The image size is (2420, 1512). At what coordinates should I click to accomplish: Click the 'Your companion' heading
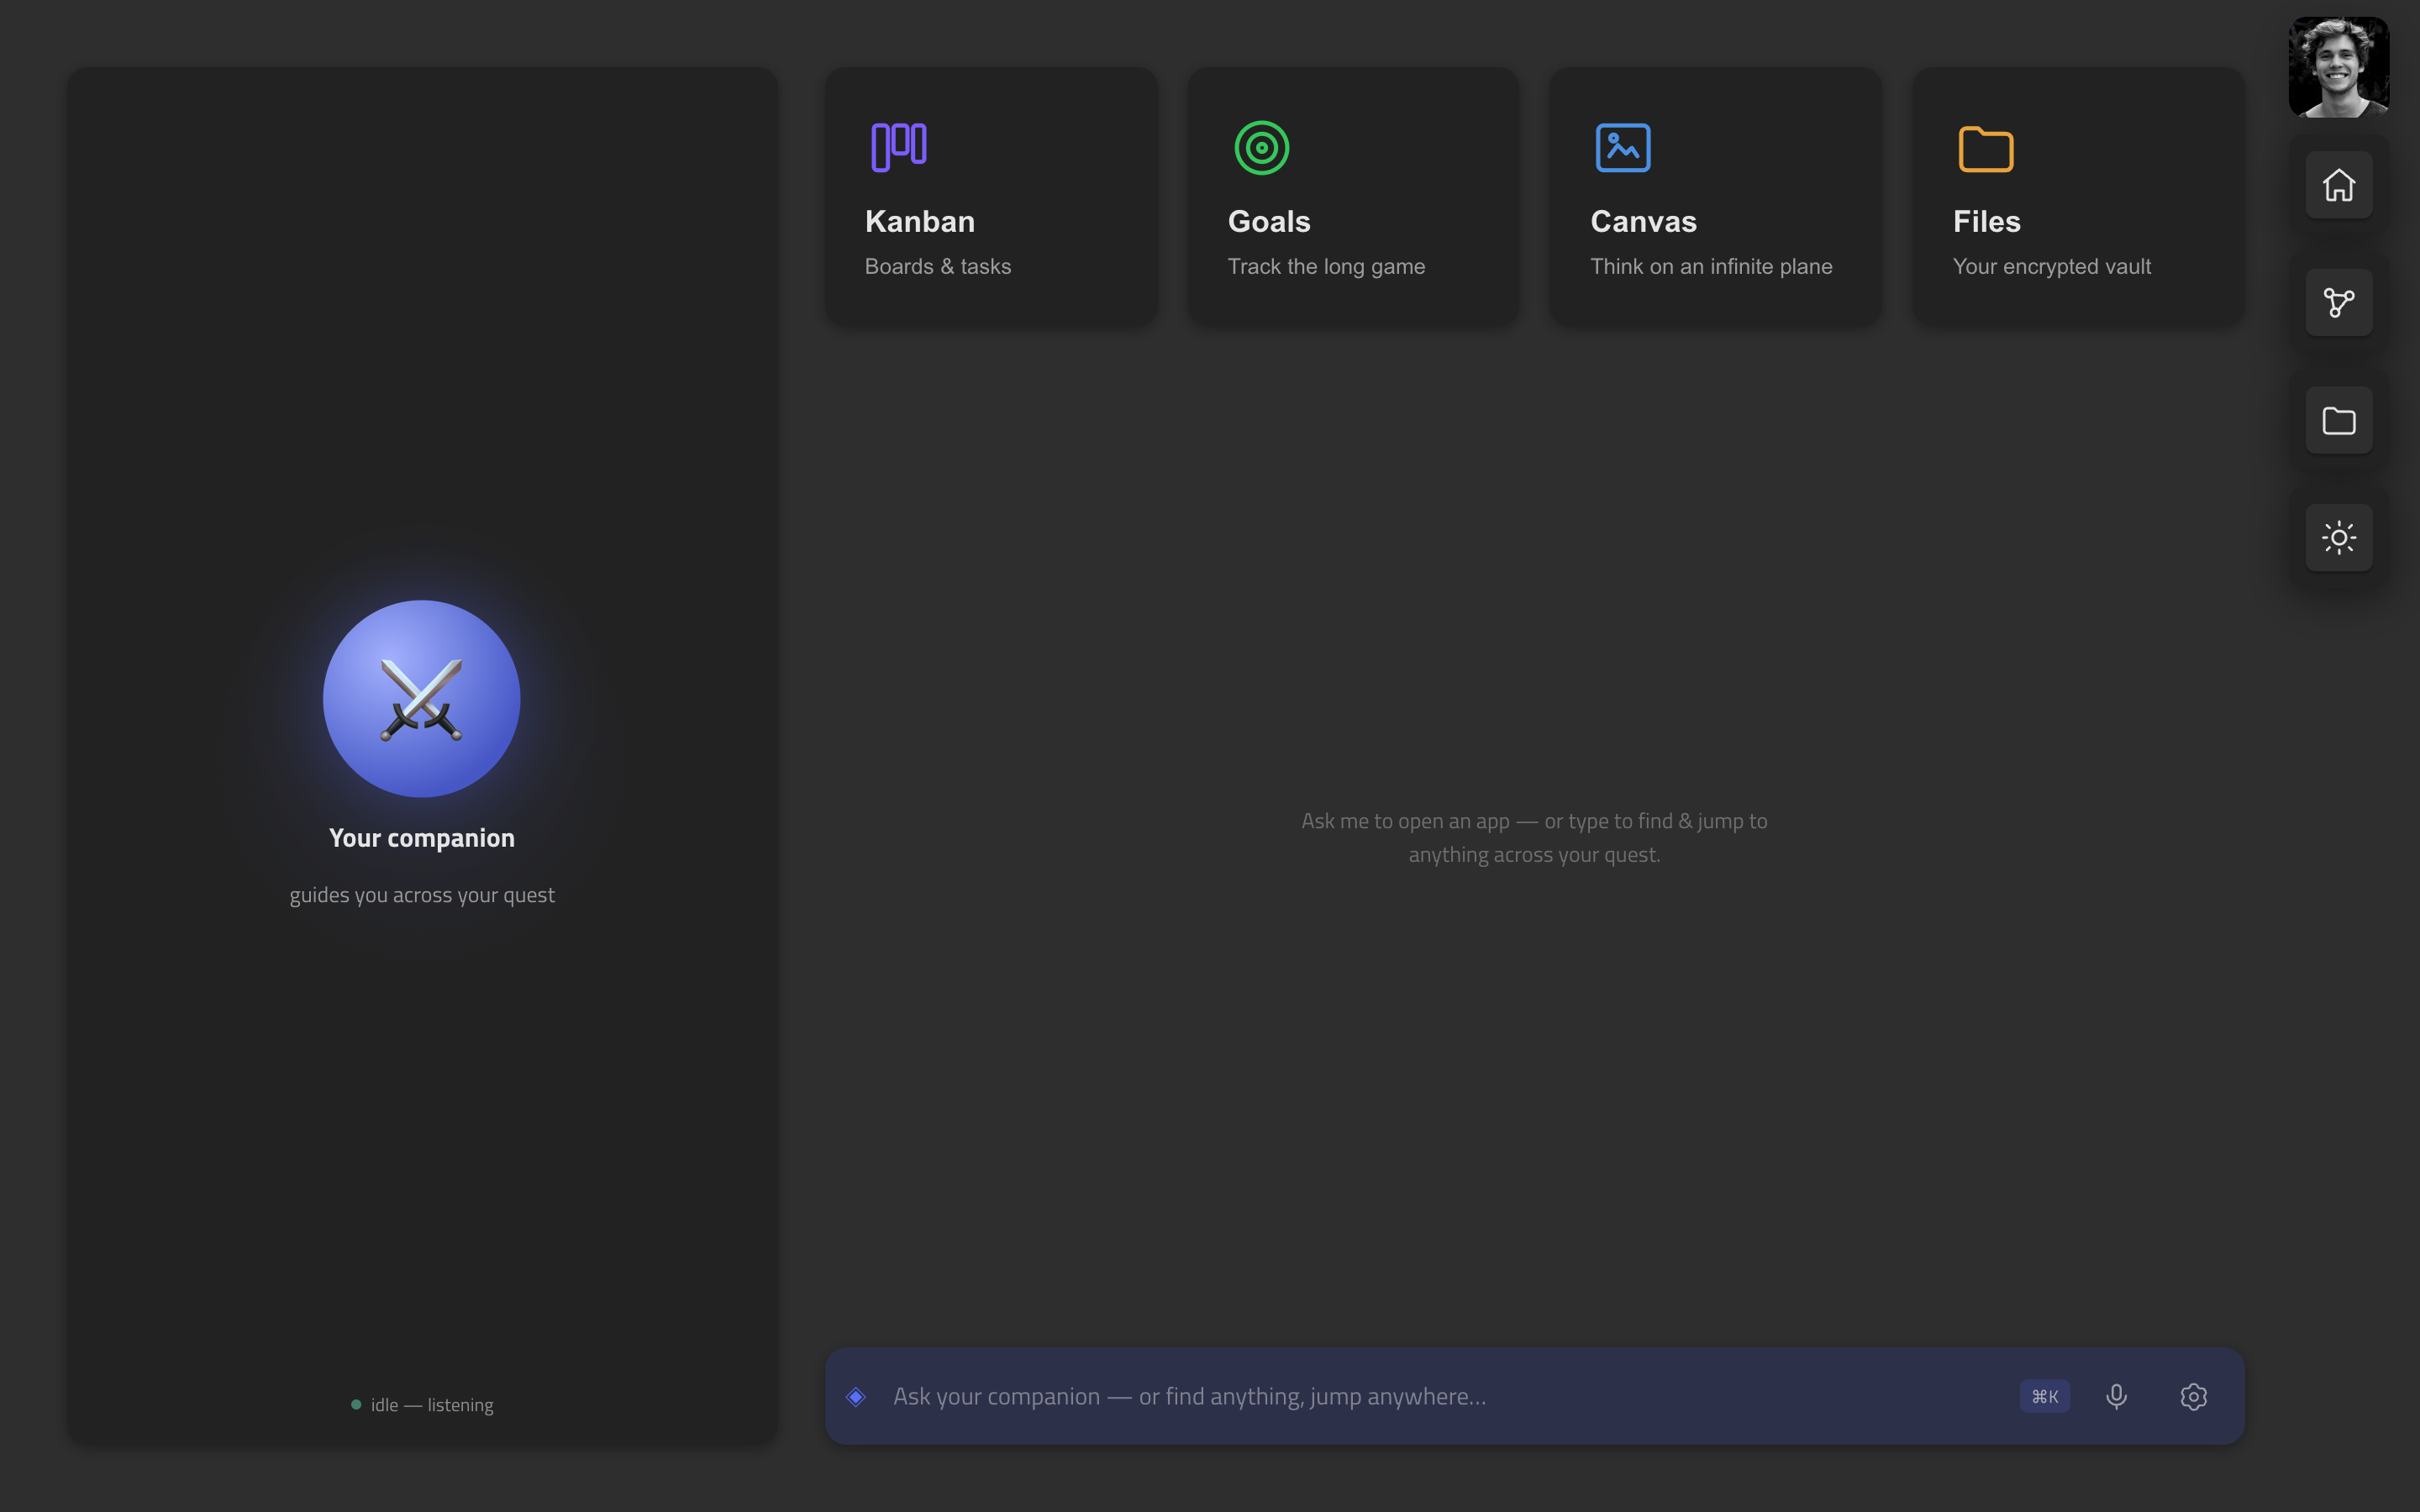(422, 838)
